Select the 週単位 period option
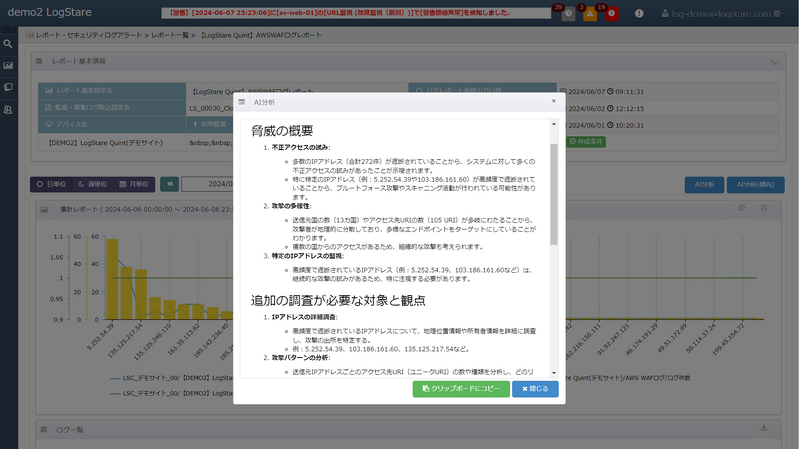This screenshot has height=449, width=800. click(x=93, y=184)
